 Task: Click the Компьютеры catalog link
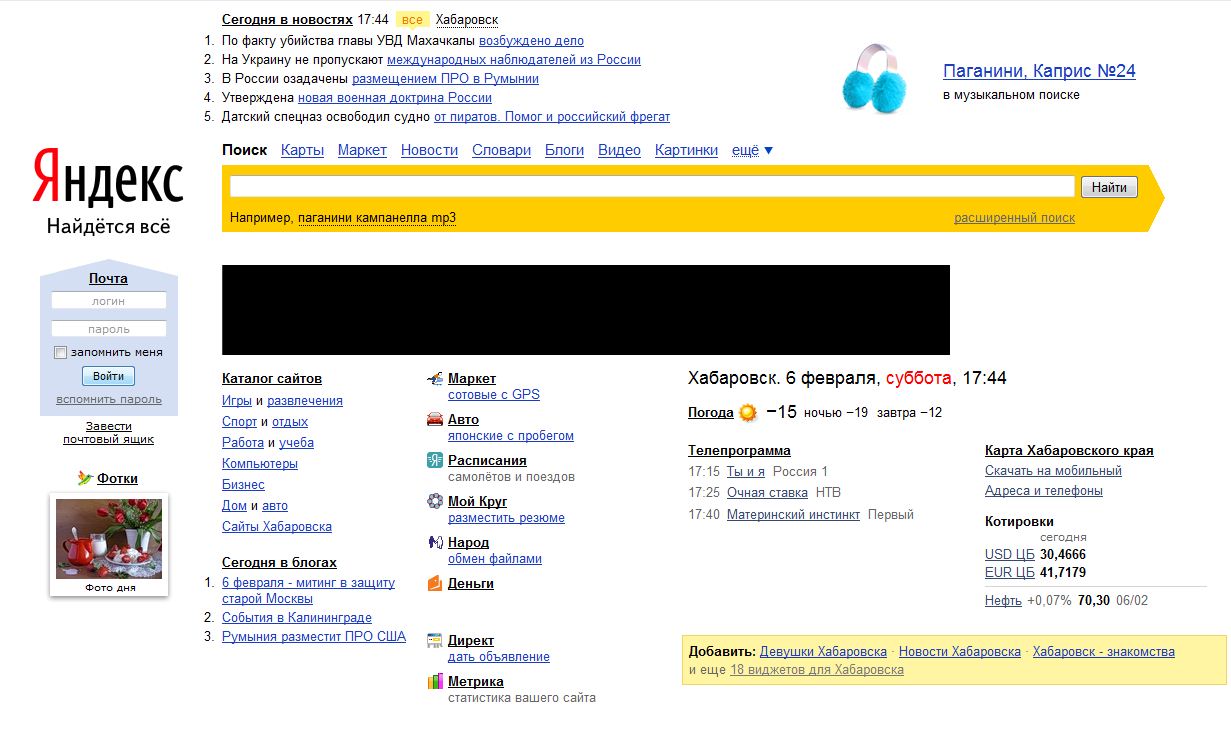tap(260, 463)
